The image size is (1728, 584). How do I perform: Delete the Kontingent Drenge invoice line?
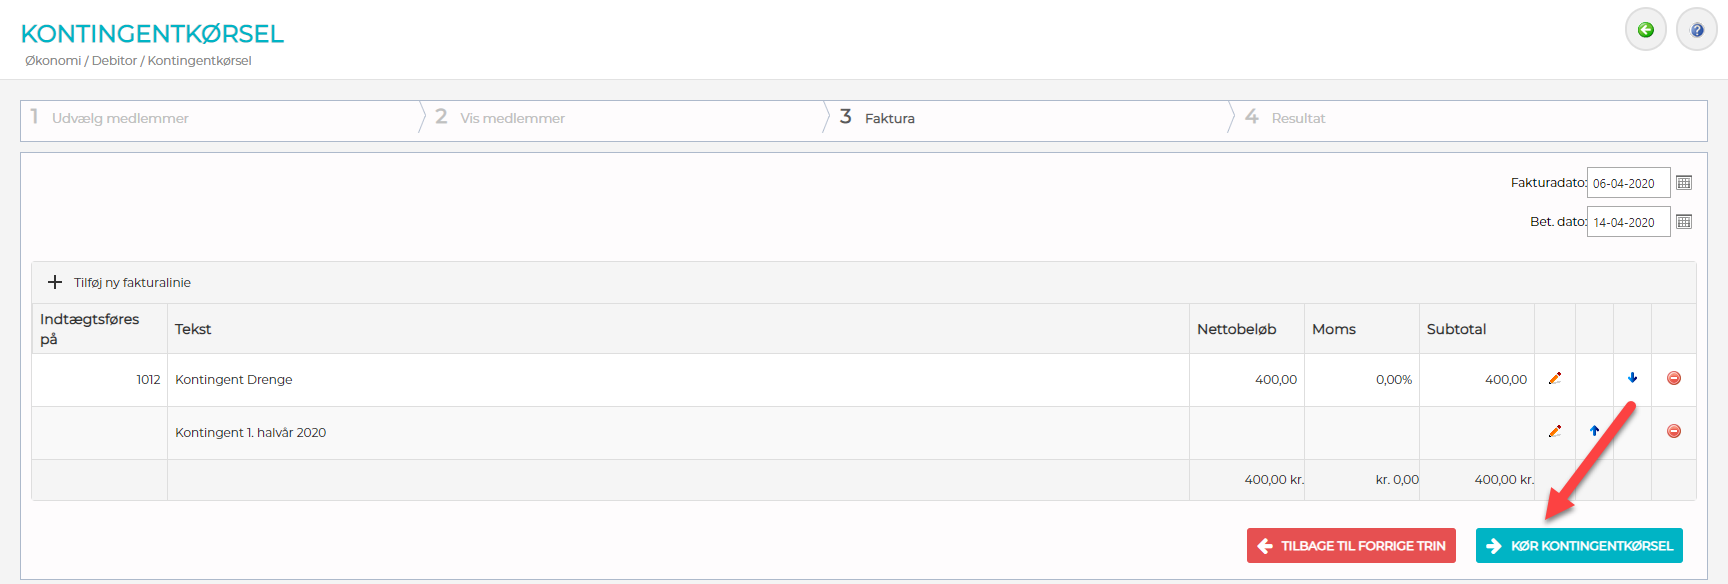[1673, 378]
